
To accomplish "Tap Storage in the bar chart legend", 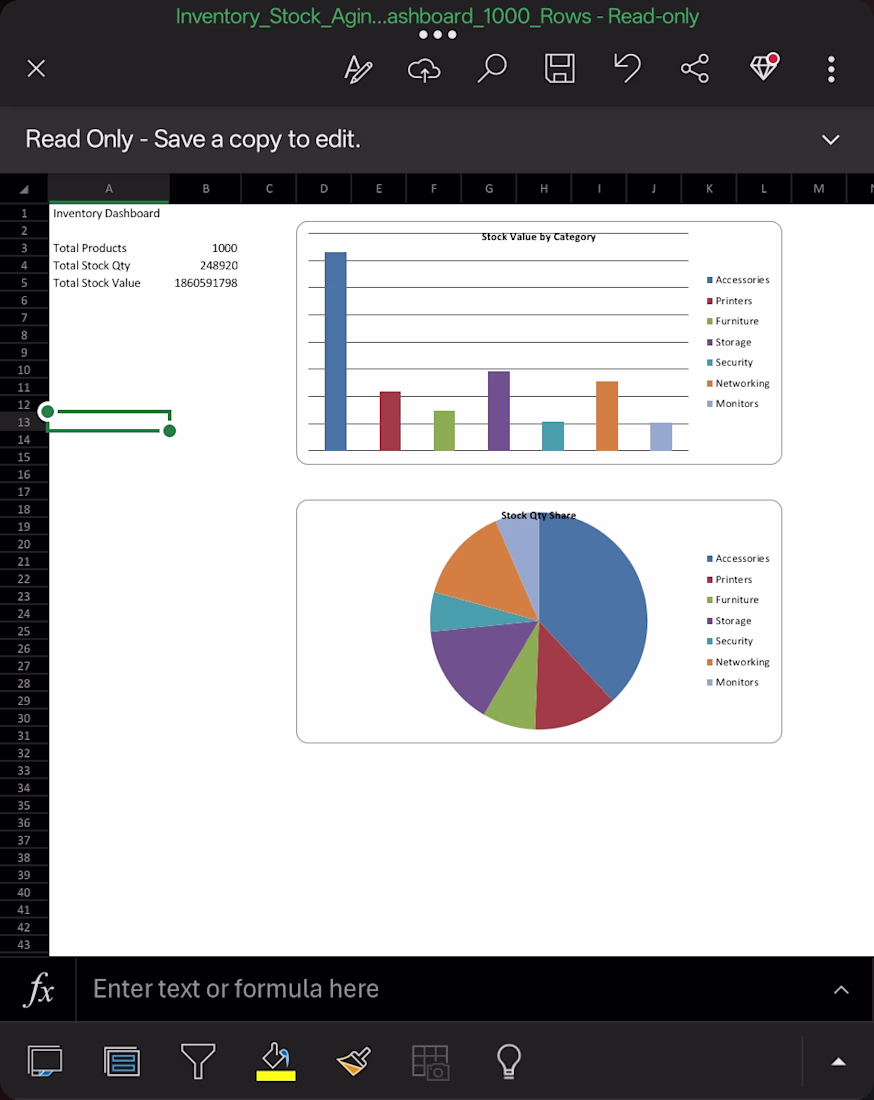I will coord(729,342).
